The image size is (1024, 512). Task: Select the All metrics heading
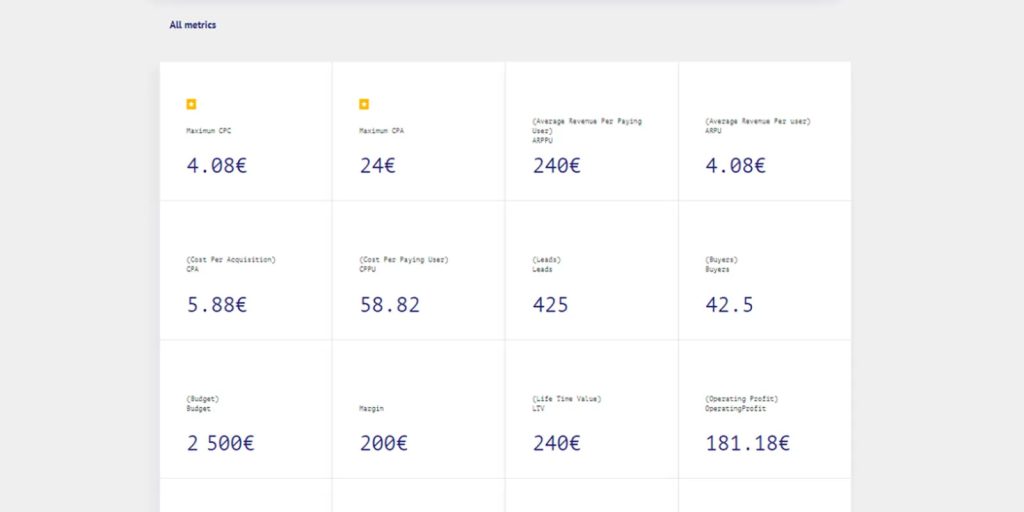(x=192, y=25)
